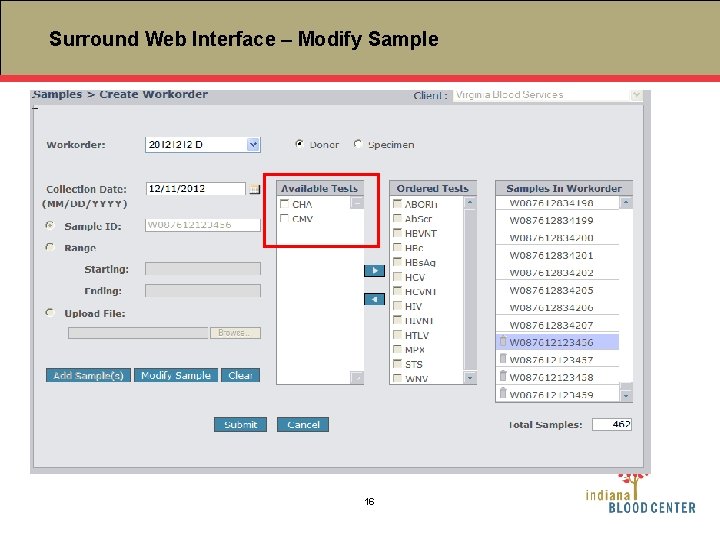This screenshot has height=540, width=720.
Task: Click the Total Samples value field
Action: [612, 424]
